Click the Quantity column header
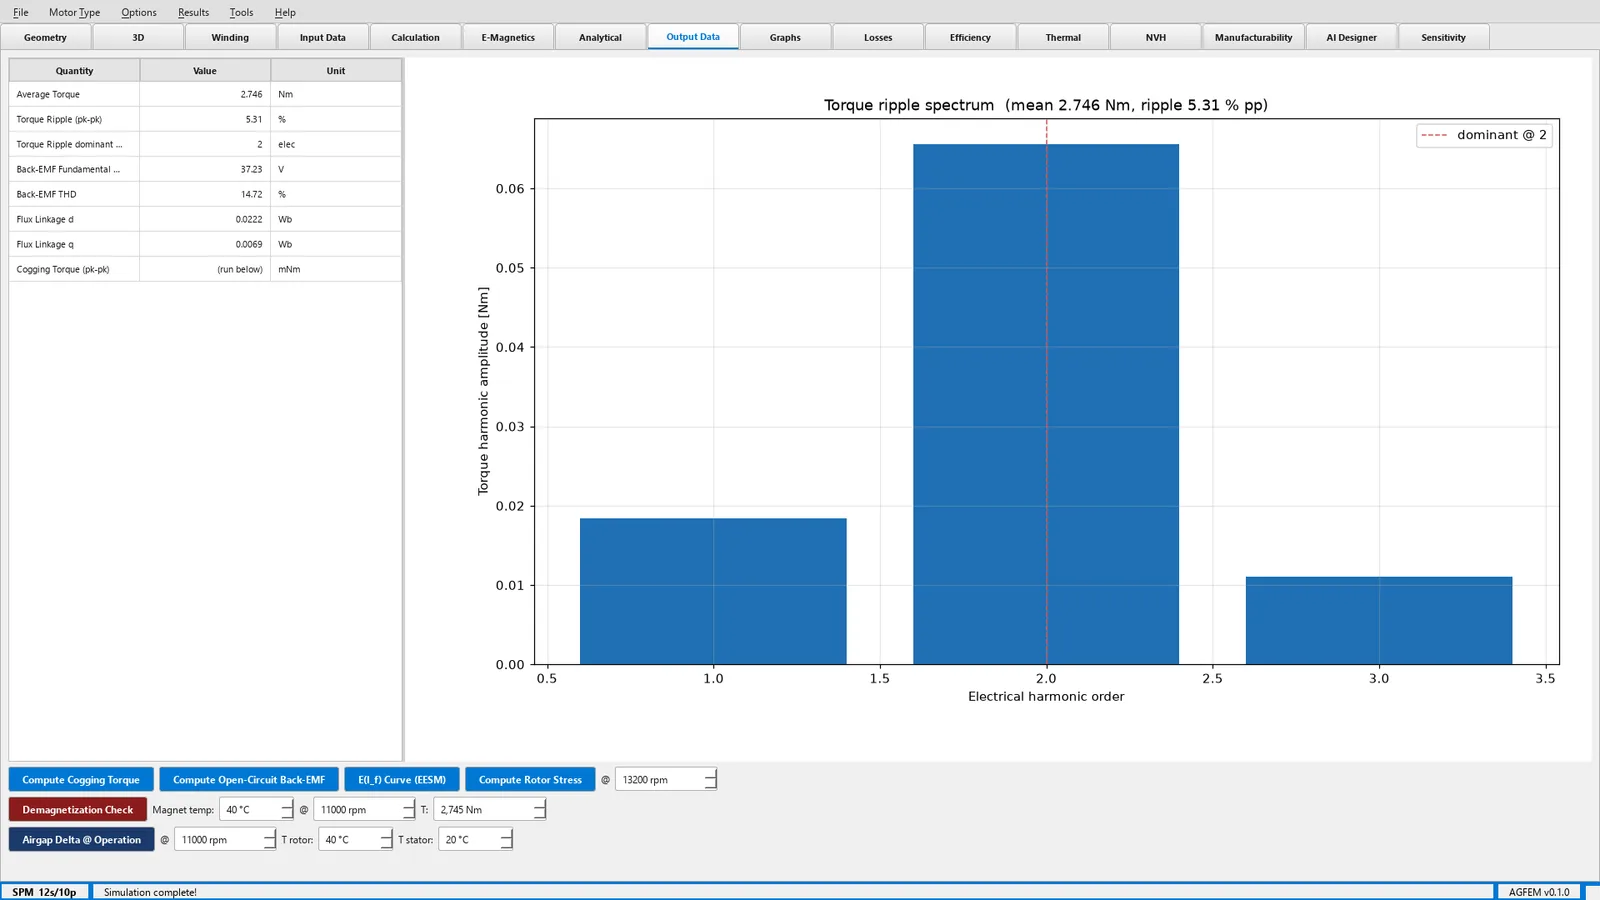This screenshot has height=900, width=1600. coord(74,71)
